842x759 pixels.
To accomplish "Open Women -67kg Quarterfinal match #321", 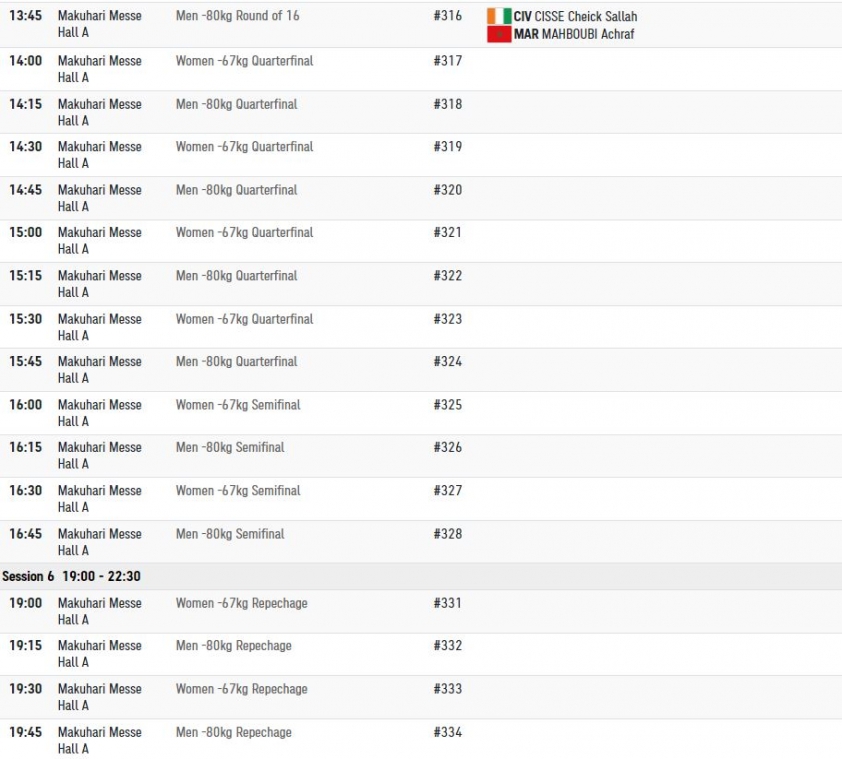I will click(244, 232).
